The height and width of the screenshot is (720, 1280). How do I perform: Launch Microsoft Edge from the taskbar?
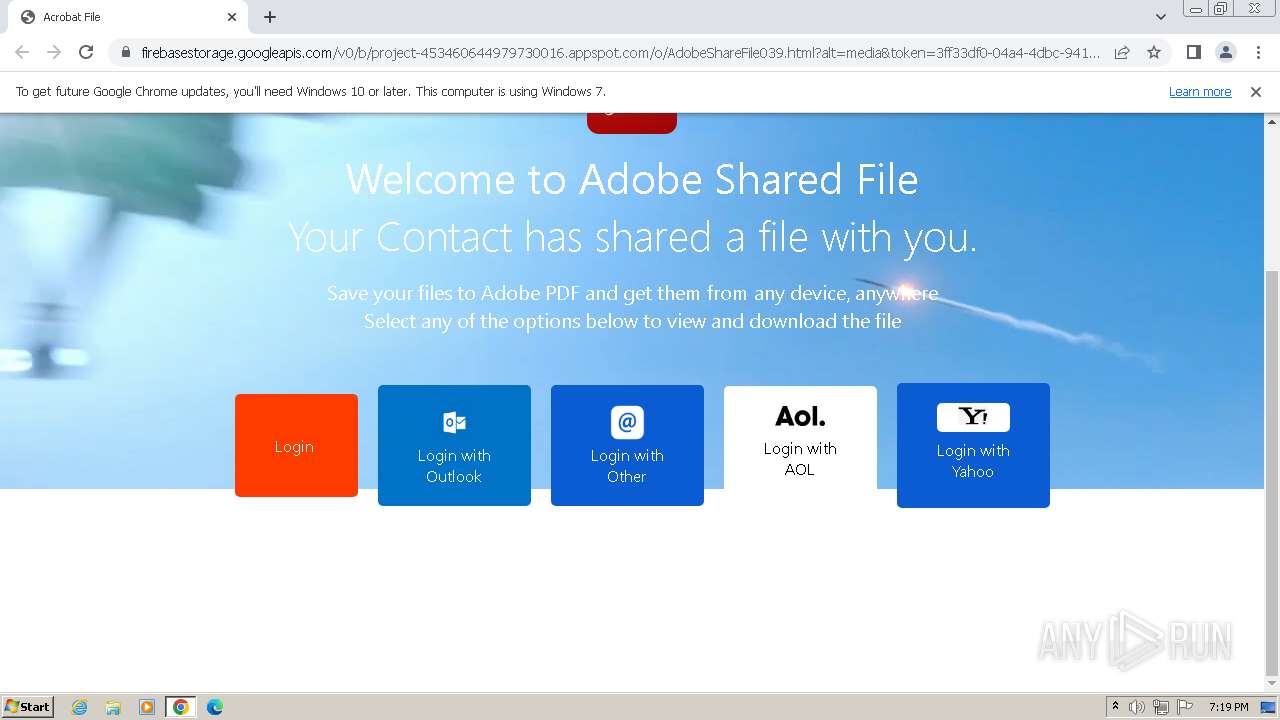(215, 707)
